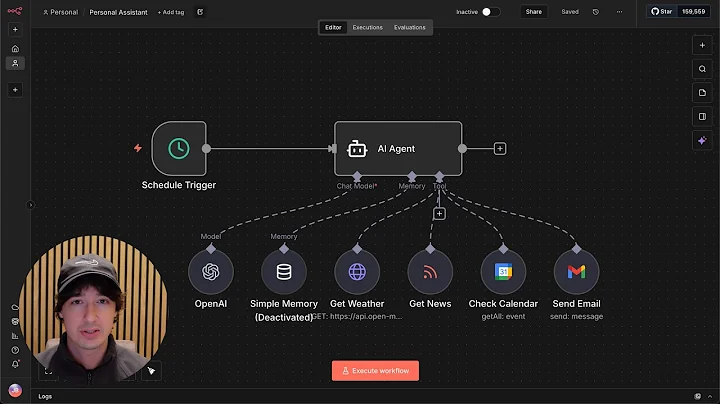Click the plus button after the AI Agent
This screenshot has height=404, width=720.
[500, 149]
